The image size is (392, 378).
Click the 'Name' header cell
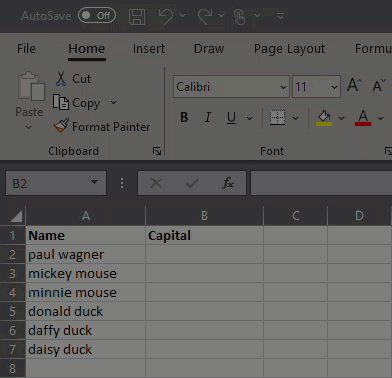point(85,235)
